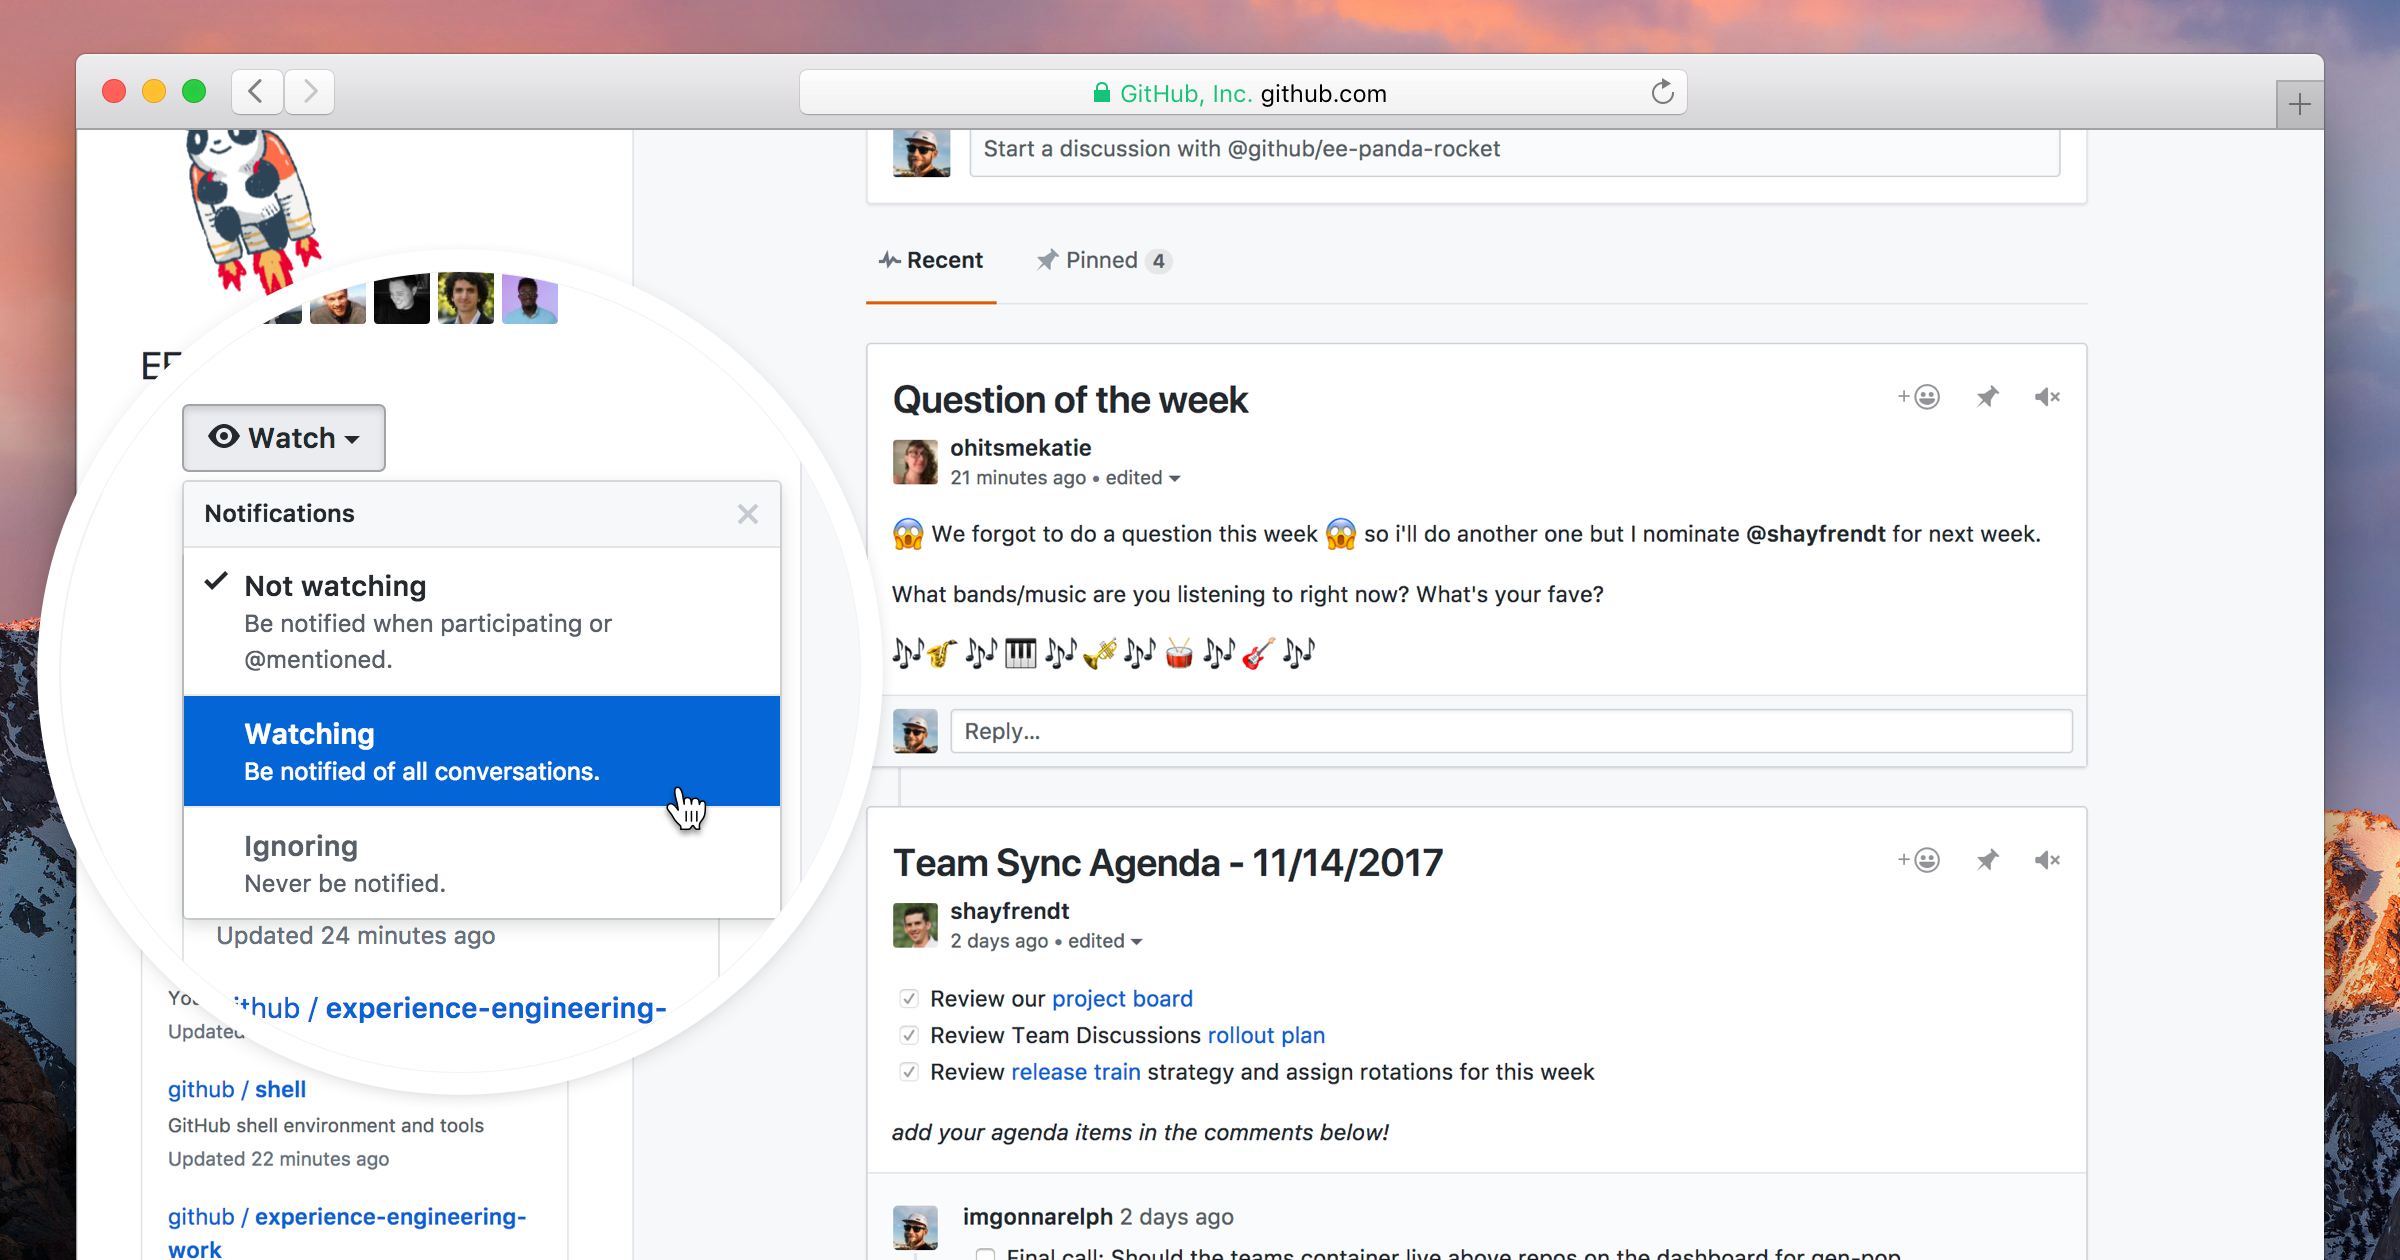Open the project board link
Image resolution: width=2400 pixels, height=1260 pixels.
[1122, 998]
